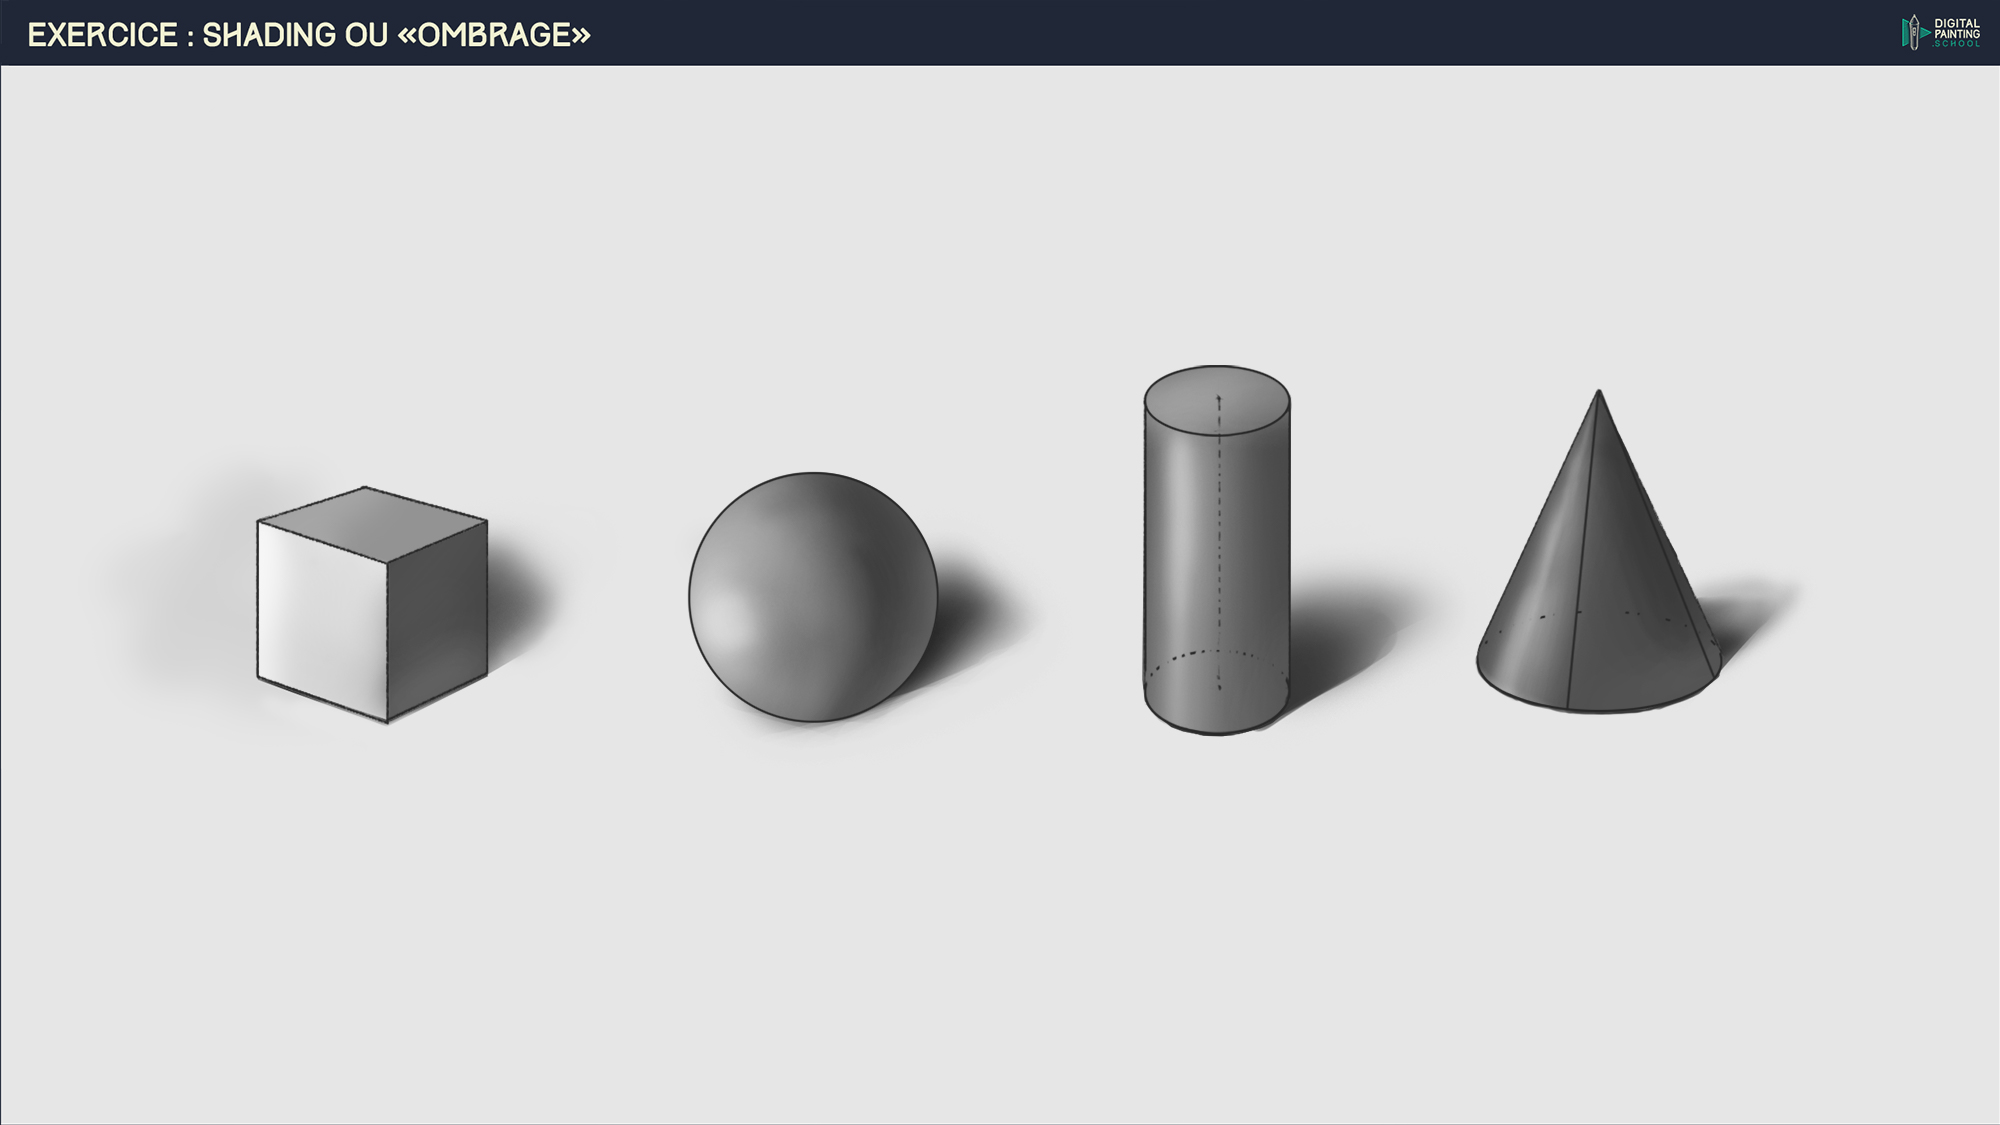Click the Digital Painting School logo icon
2000x1125 pixels.
click(x=1913, y=33)
